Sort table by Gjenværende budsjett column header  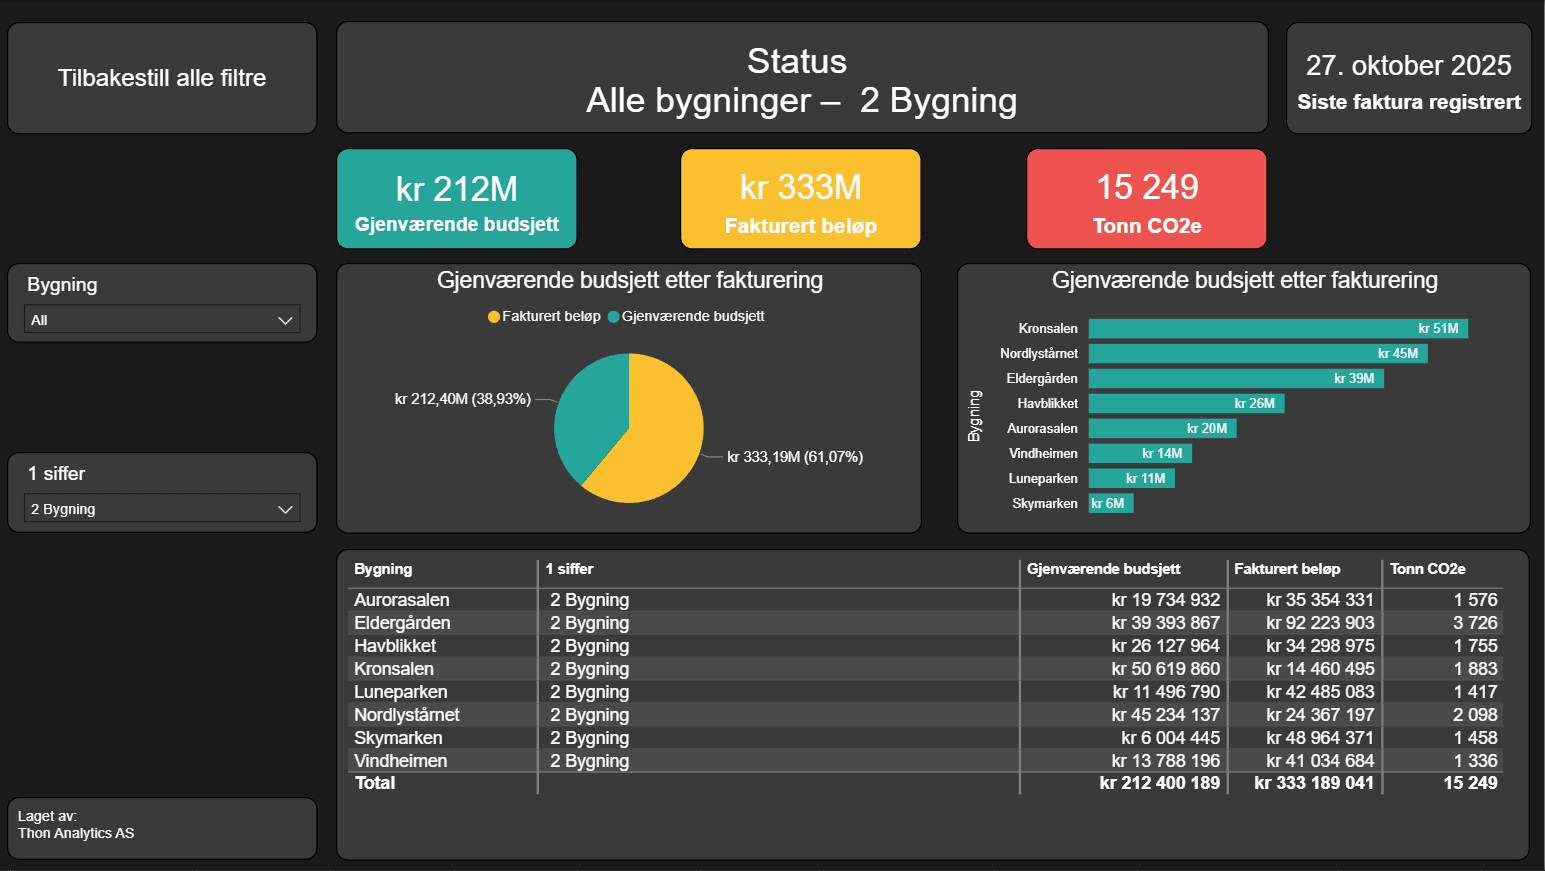1103,569
